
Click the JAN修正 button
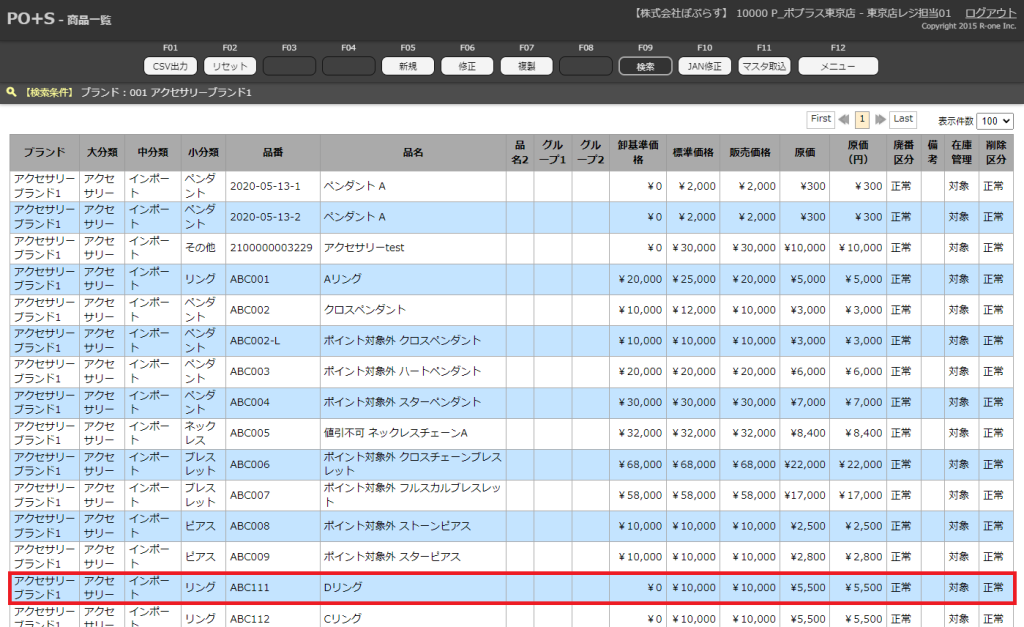[704, 67]
